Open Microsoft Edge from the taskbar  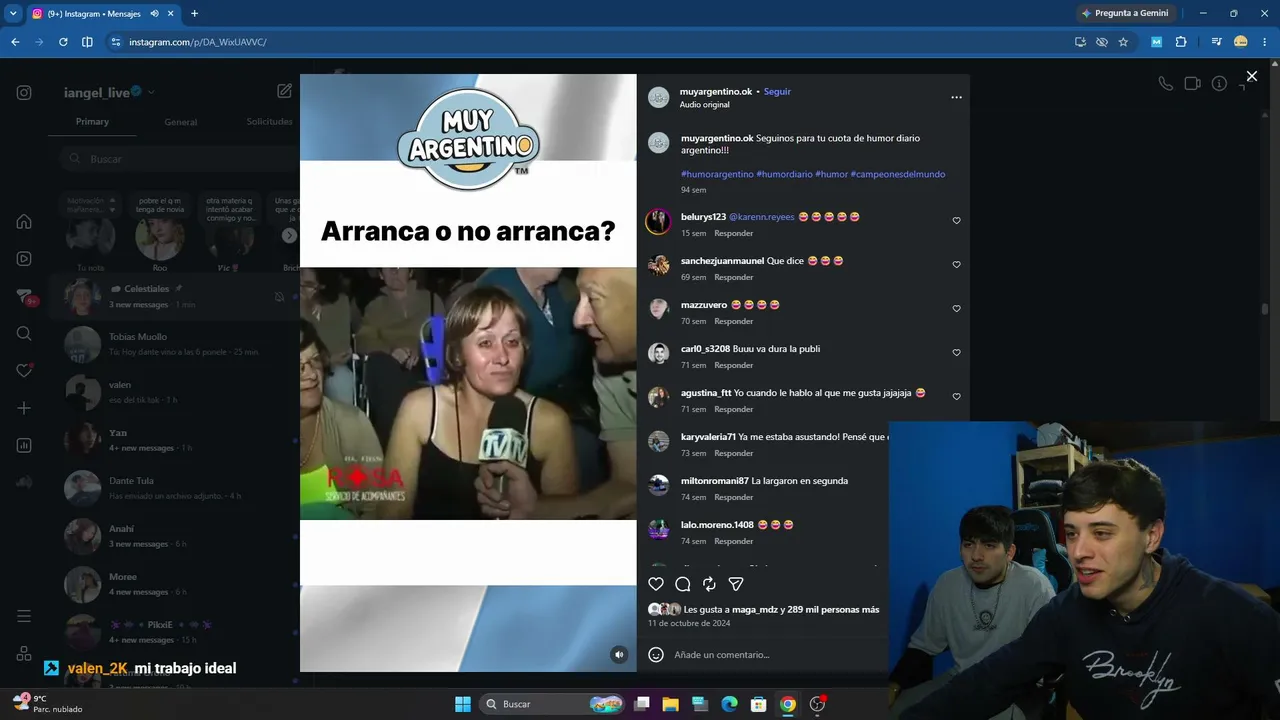click(729, 704)
